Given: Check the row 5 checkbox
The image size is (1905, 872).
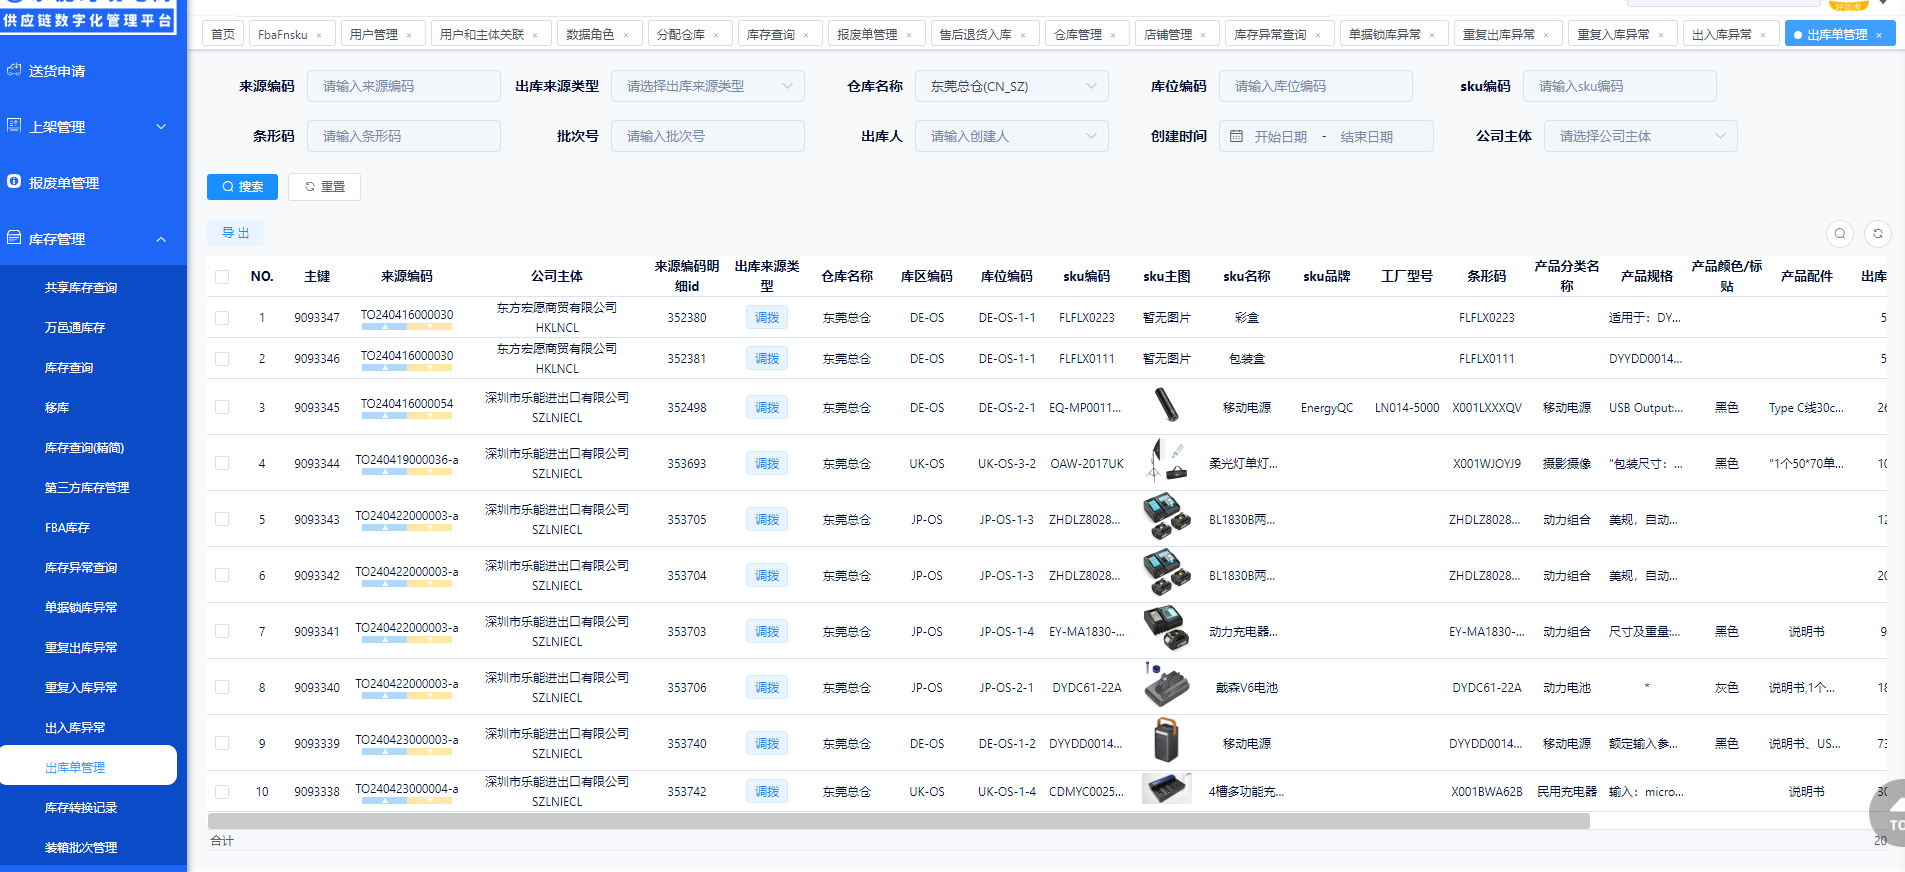Looking at the screenshot, I should 222,519.
